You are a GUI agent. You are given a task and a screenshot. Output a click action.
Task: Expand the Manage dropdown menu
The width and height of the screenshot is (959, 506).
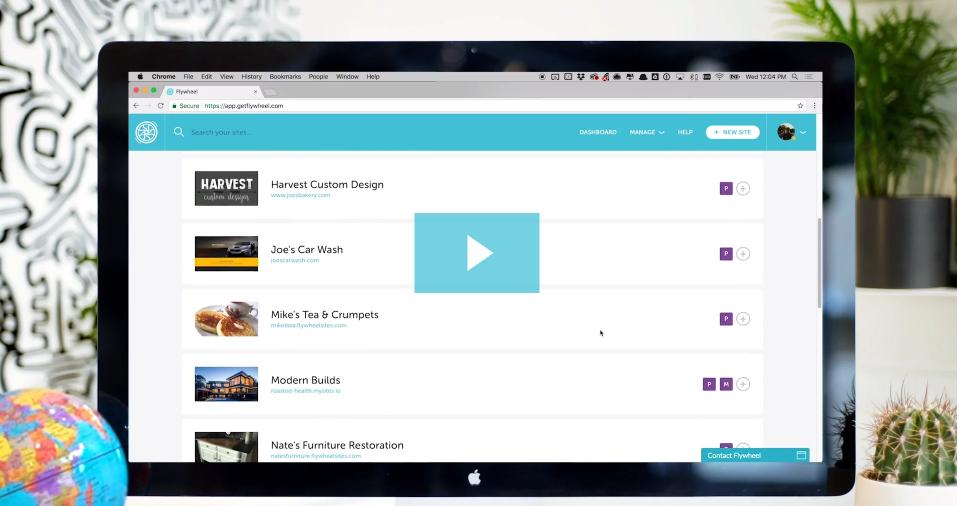[x=646, y=132]
